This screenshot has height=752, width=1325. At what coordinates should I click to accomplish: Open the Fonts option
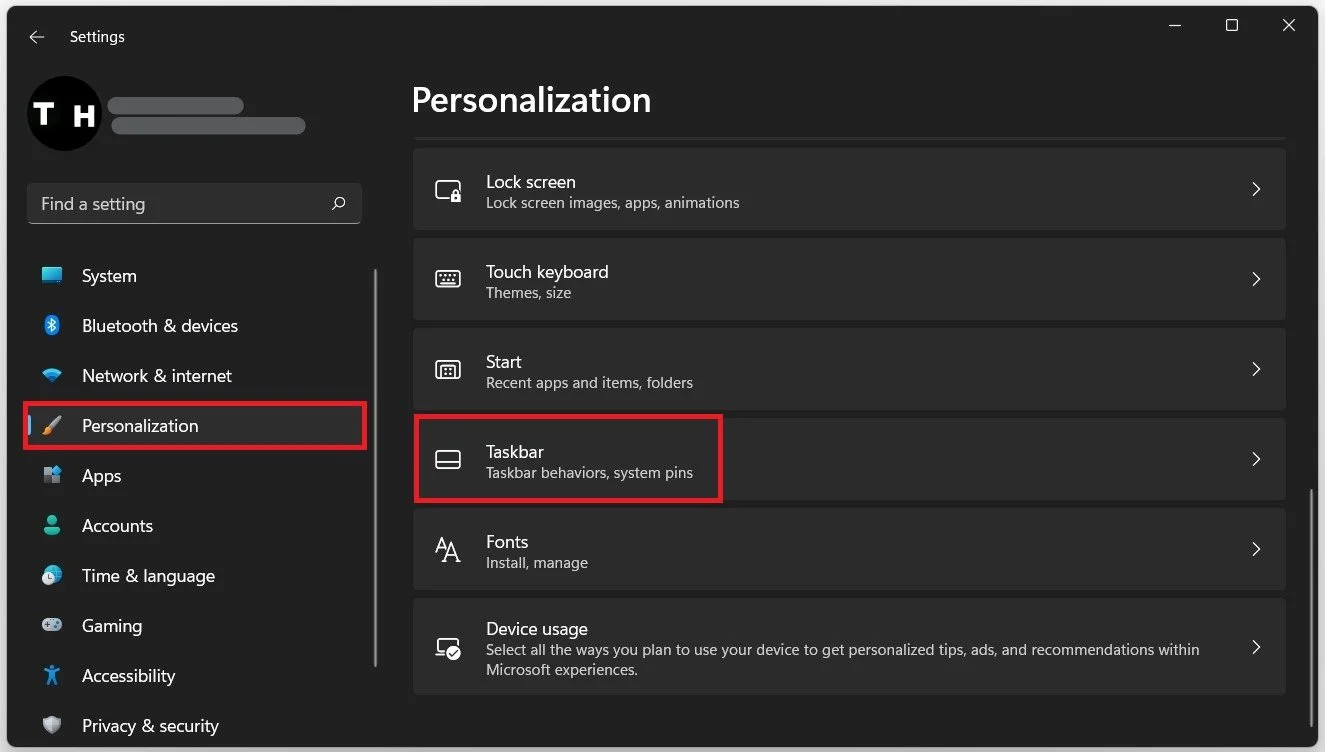point(849,549)
